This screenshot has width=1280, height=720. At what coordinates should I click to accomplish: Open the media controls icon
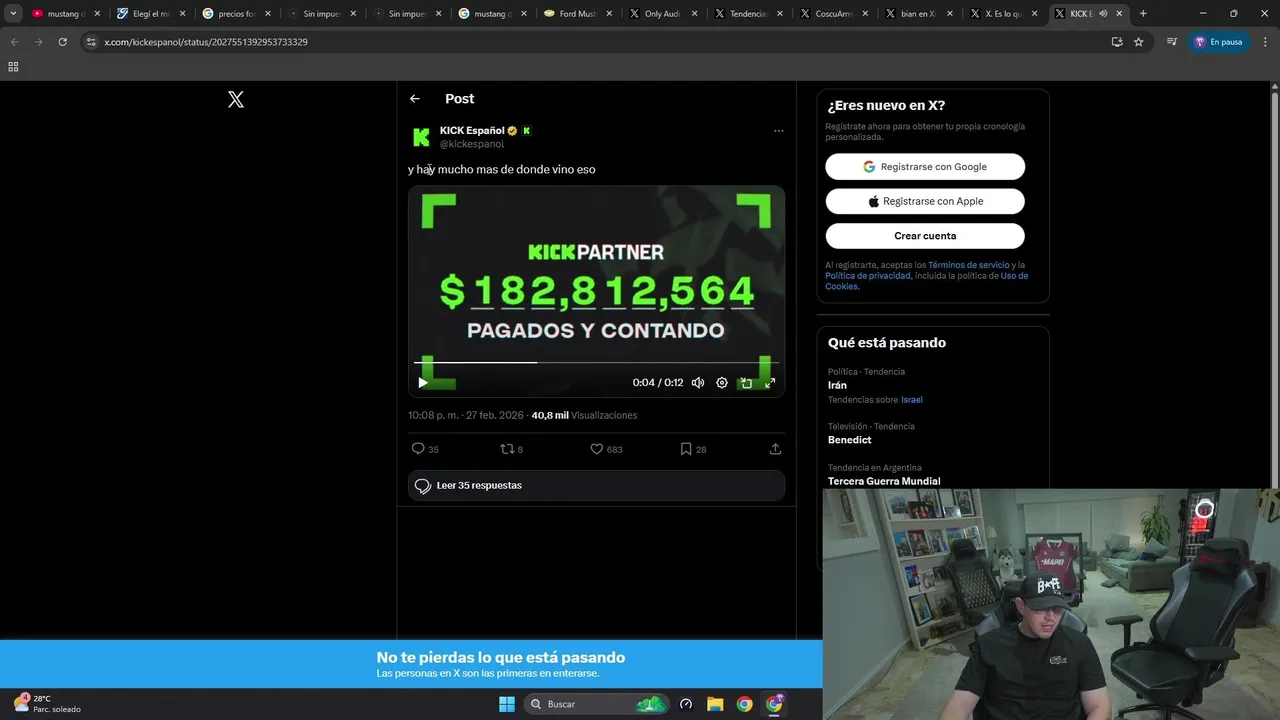(x=1172, y=42)
